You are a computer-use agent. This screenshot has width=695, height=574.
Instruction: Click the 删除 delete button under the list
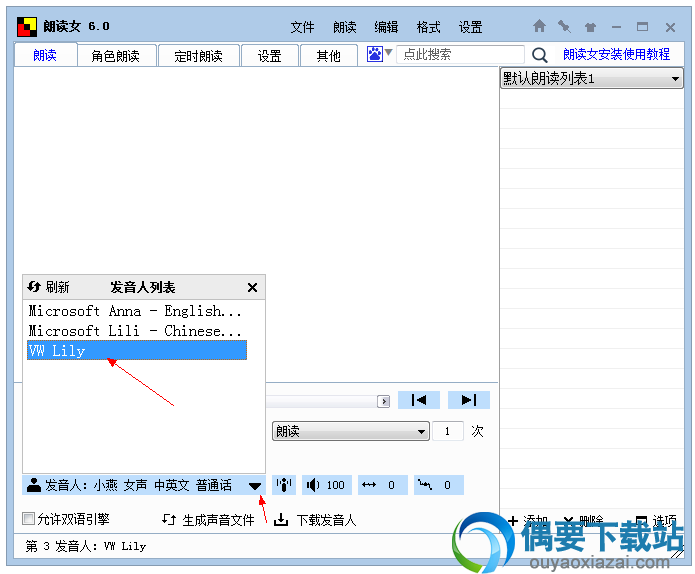click(x=583, y=520)
